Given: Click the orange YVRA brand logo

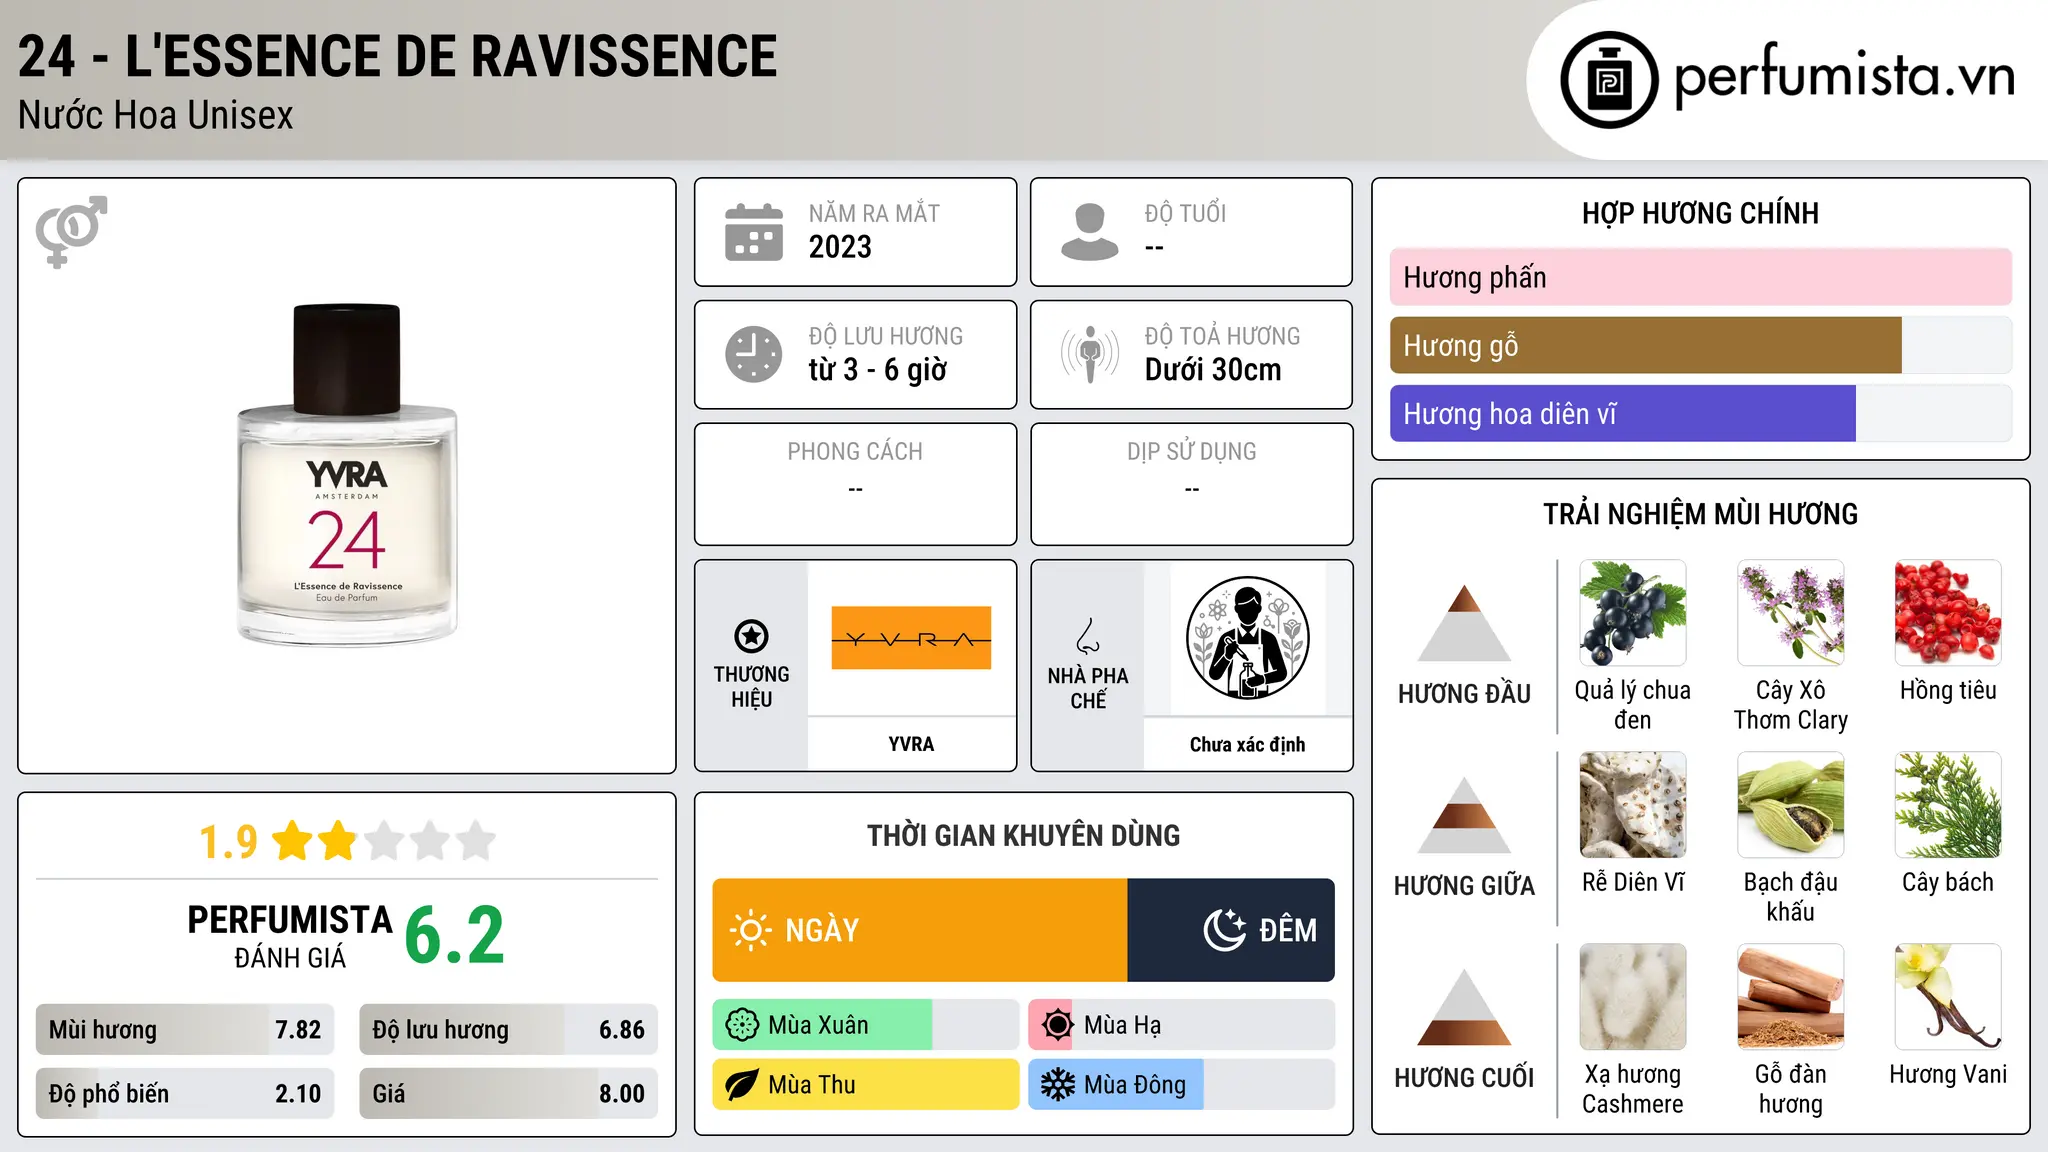Looking at the screenshot, I should (x=911, y=638).
